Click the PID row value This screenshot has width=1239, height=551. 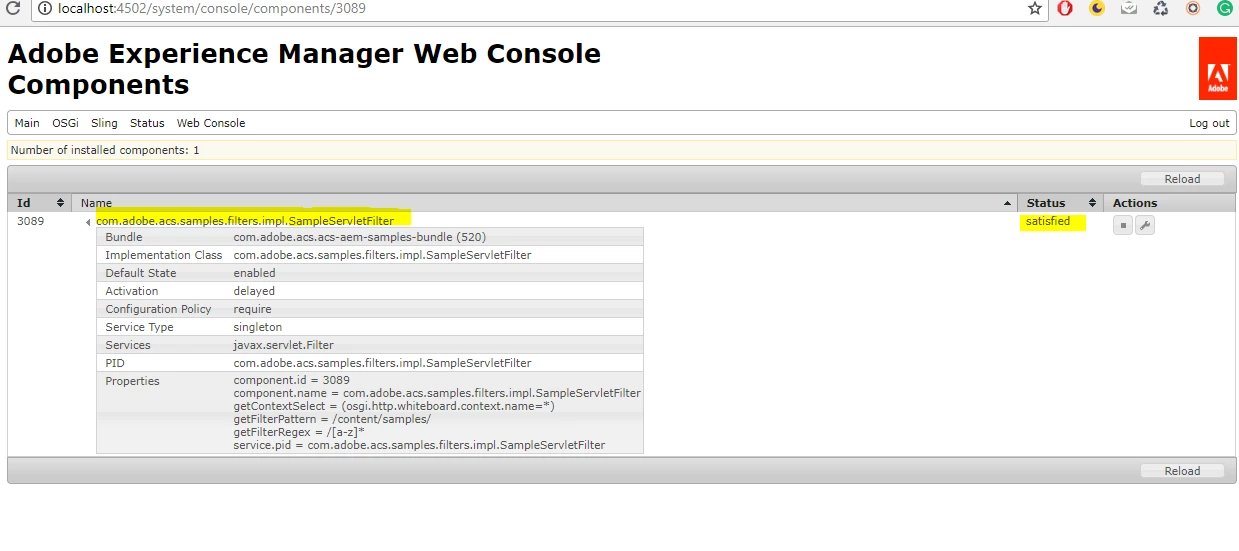[x=382, y=363]
